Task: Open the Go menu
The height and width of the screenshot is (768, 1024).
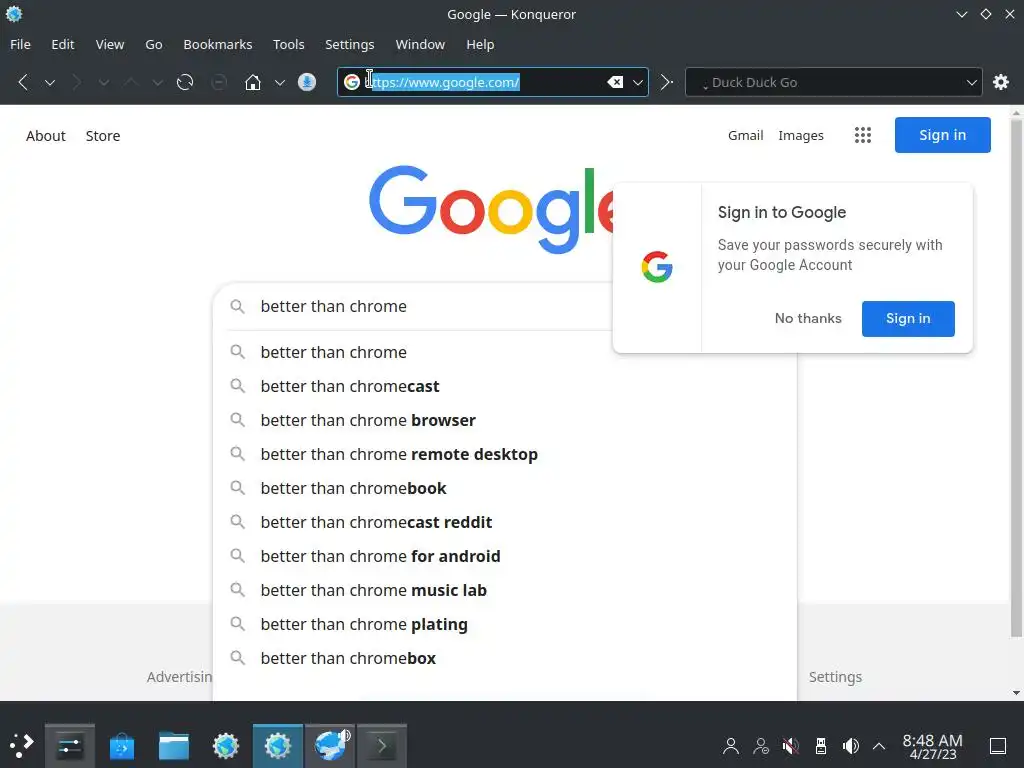Action: pyautogui.click(x=153, y=44)
